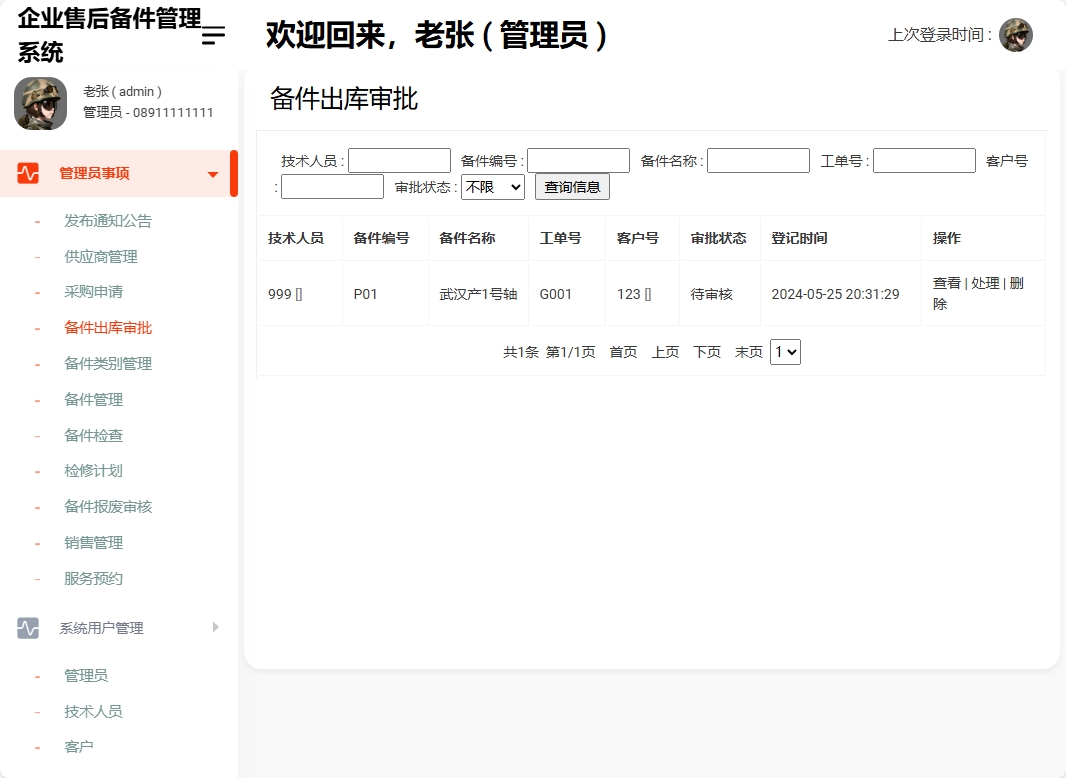Open the 采购申请 page
Viewport: 1066px width, 778px height.
[94, 291]
